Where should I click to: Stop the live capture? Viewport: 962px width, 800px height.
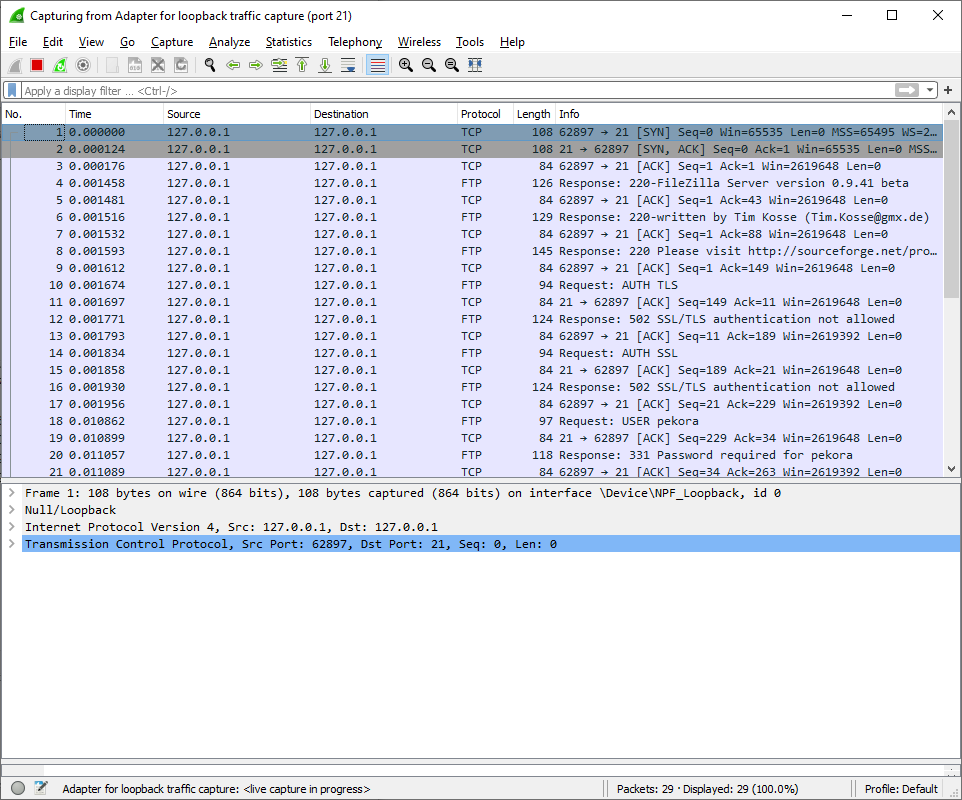point(36,64)
